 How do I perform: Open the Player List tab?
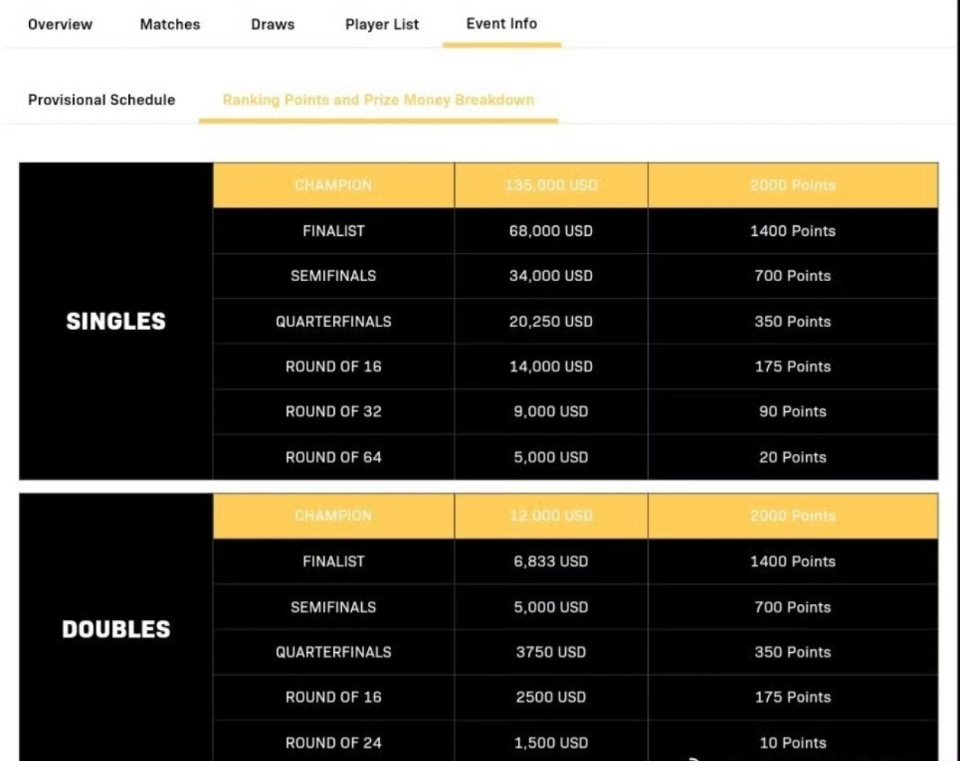point(382,25)
